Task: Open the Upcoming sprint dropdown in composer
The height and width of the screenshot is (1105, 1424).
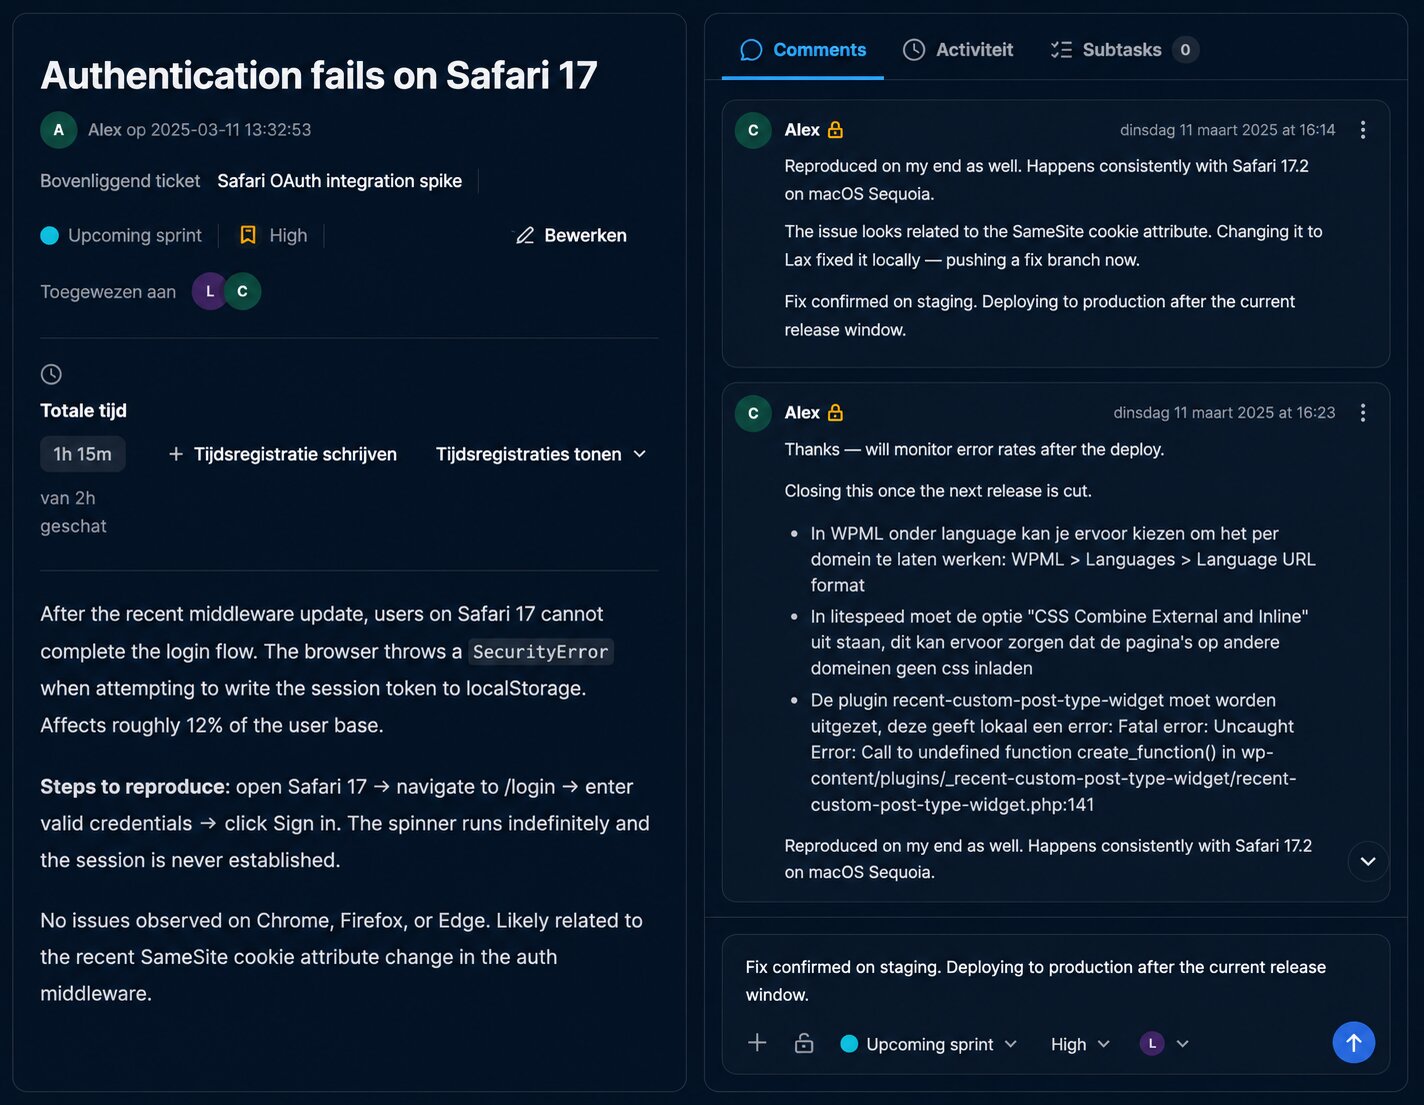Action: pos(929,1044)
